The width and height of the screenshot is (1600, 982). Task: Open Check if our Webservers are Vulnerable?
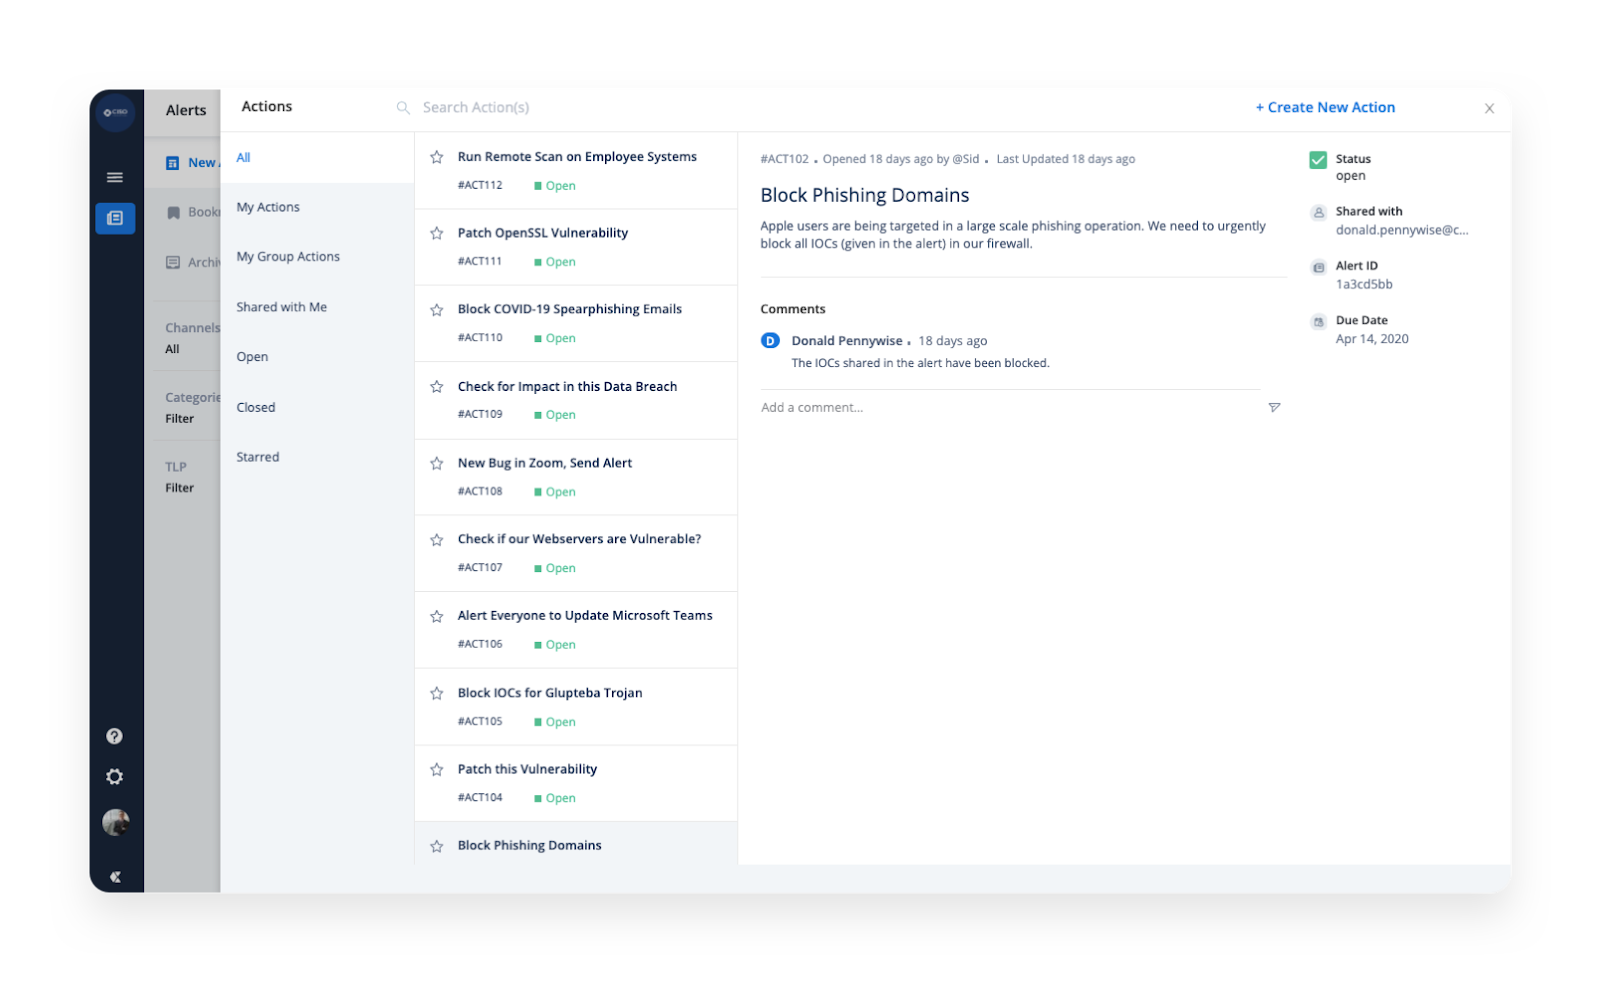[579, 539]
